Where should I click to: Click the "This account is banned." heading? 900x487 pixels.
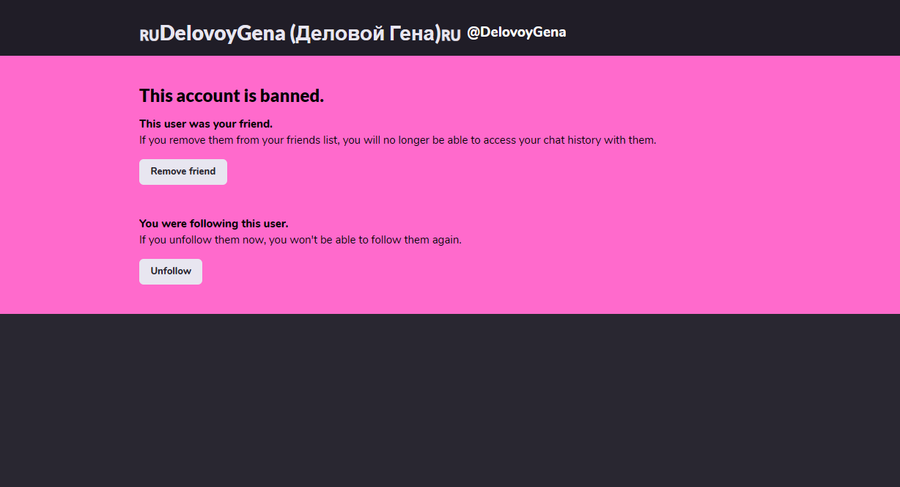click(x=231, y=96)
